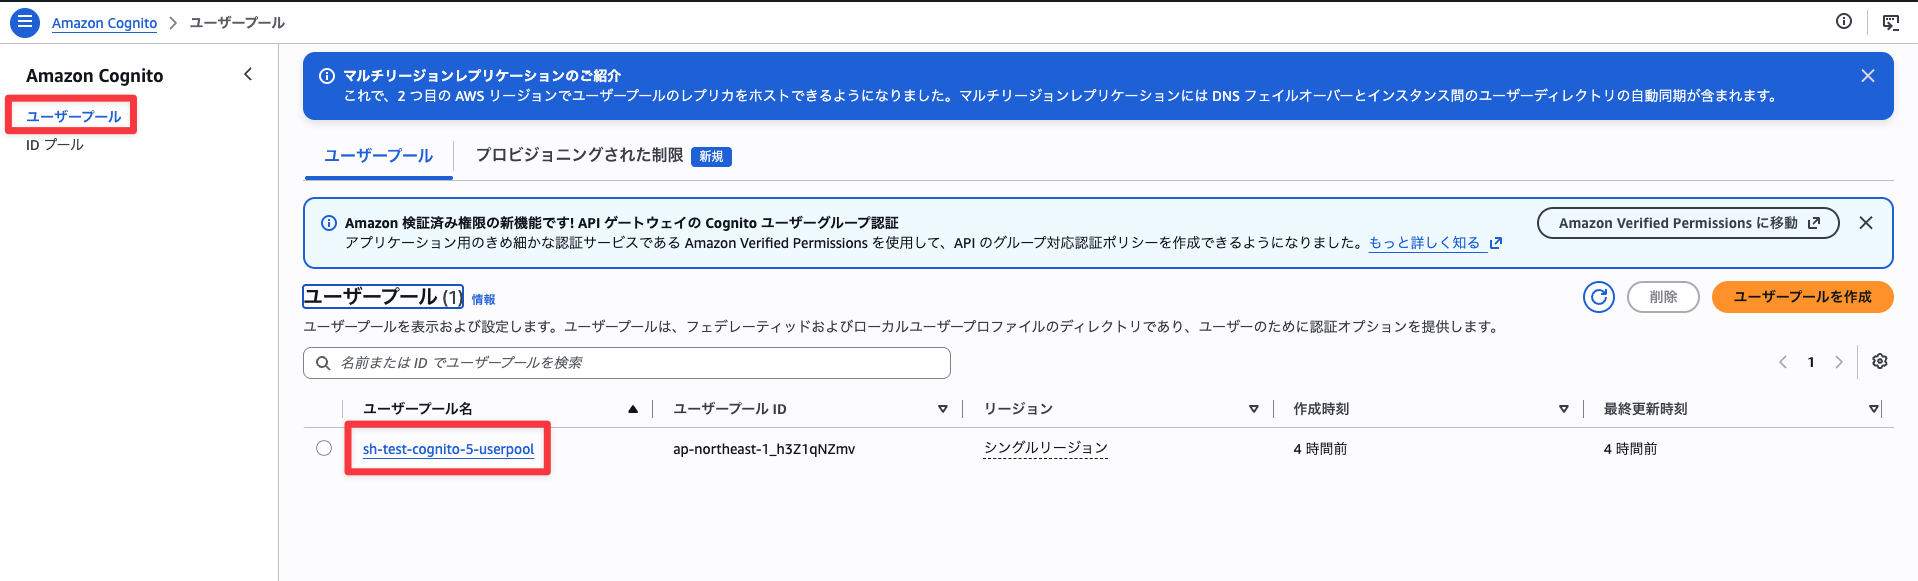Switch to the ユーザープール tab
This screenshot has width=1918, height=581.
point(378,156)
